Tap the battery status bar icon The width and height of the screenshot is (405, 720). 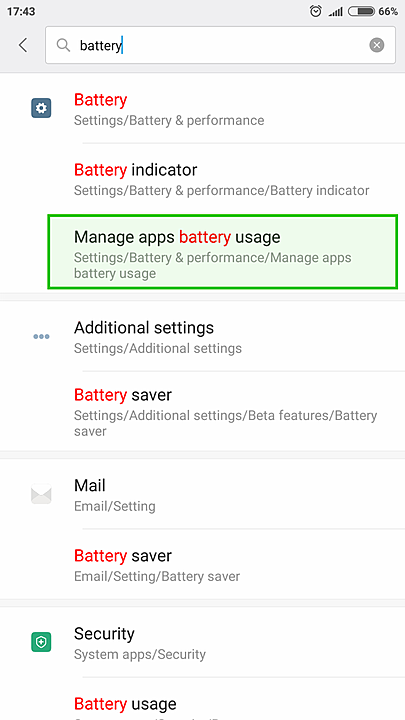coord(361,11)
